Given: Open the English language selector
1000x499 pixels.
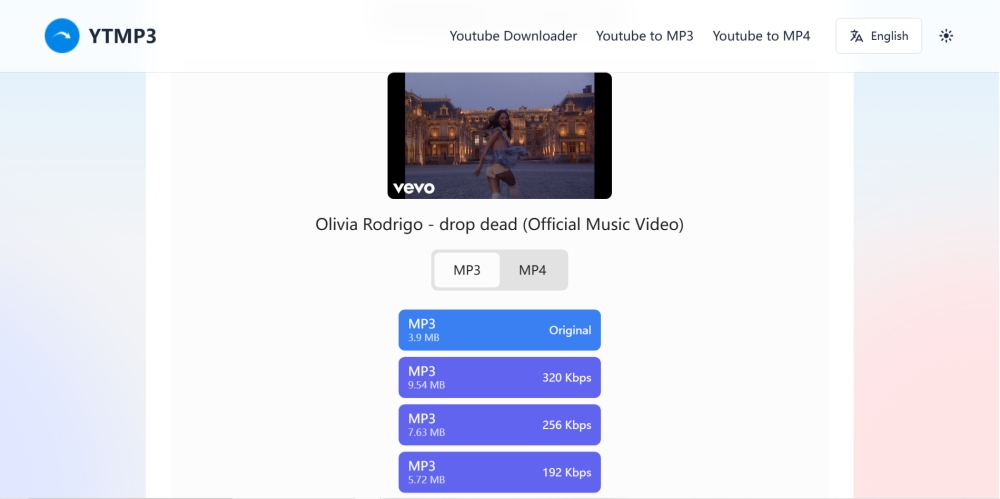Looking at the screenshot, I should click(878, 36).
